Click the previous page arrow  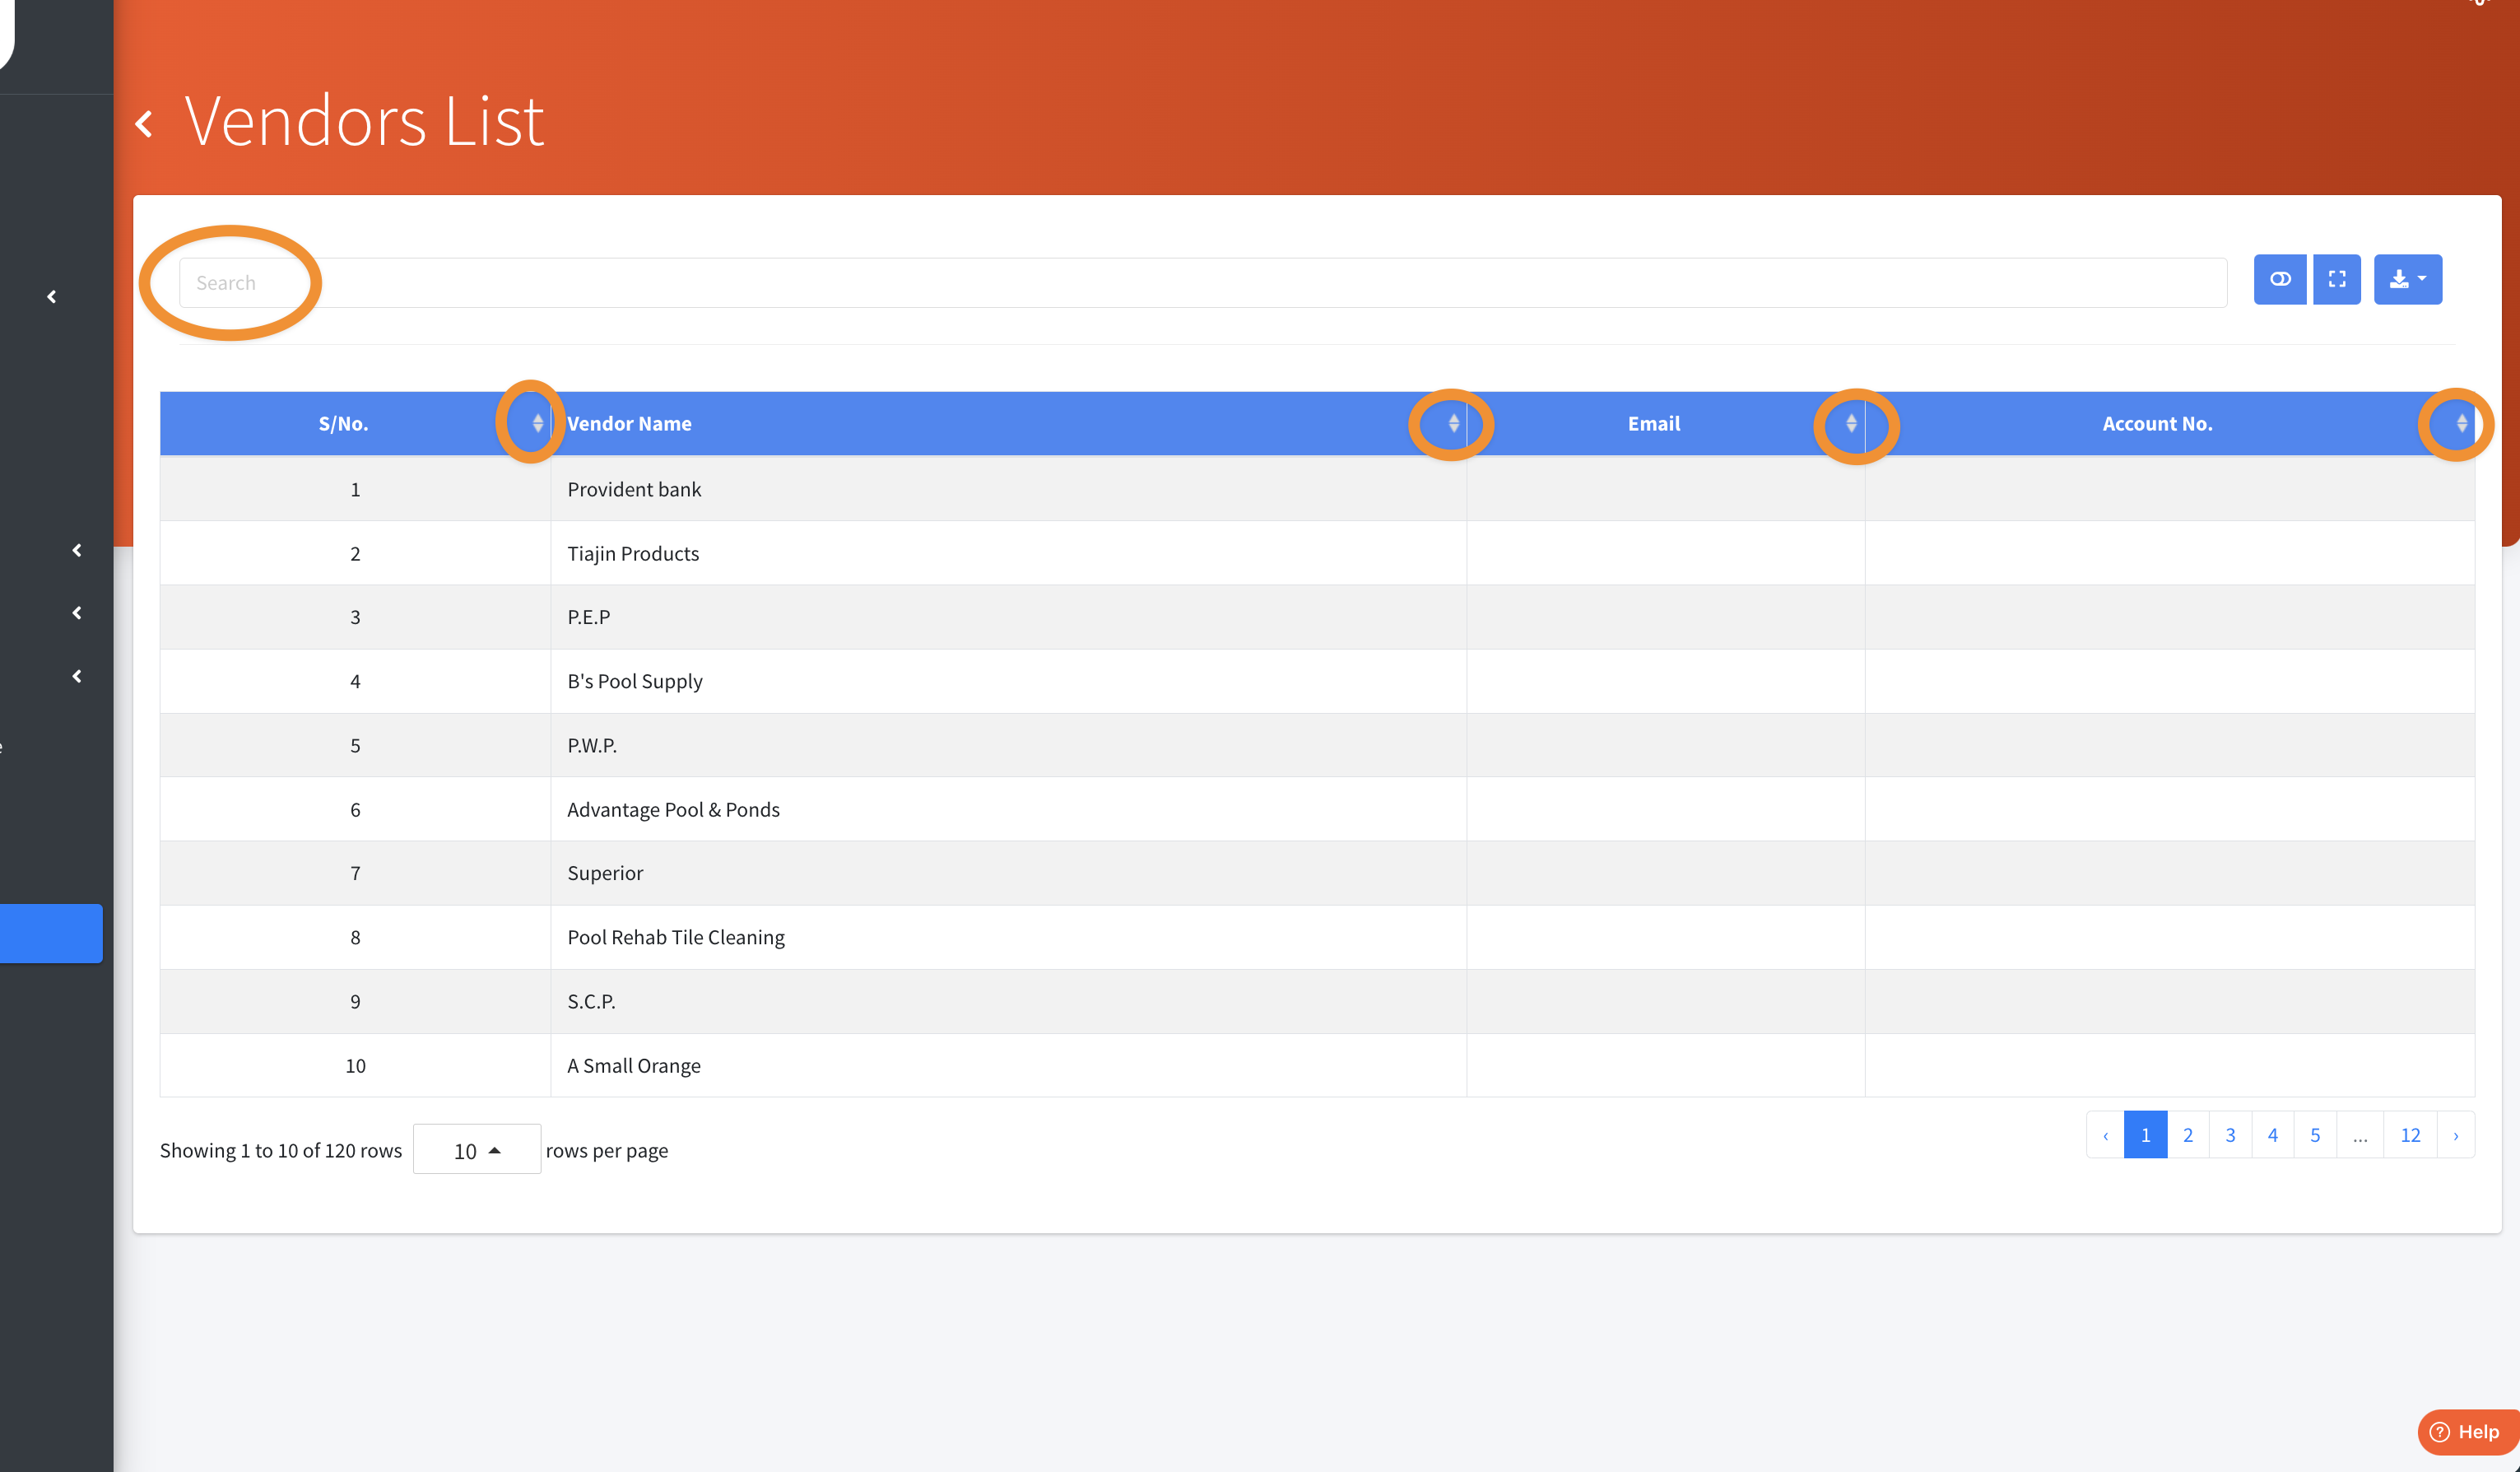[x=2105, y=1135]
